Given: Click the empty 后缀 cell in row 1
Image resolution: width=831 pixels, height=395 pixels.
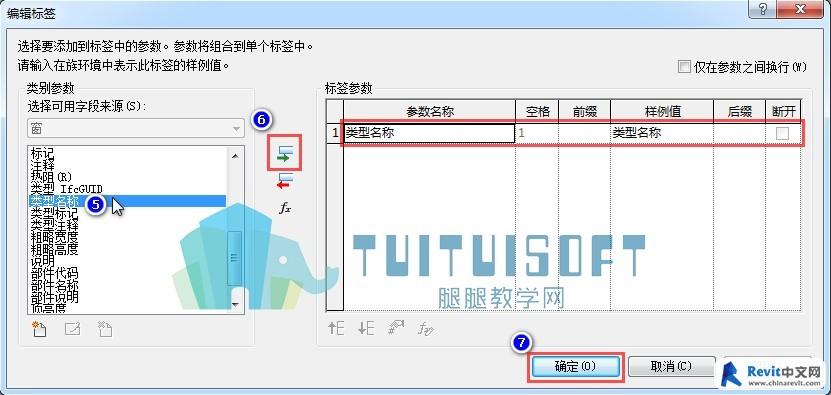Looking at the screenshot, I should click(740, 133).
